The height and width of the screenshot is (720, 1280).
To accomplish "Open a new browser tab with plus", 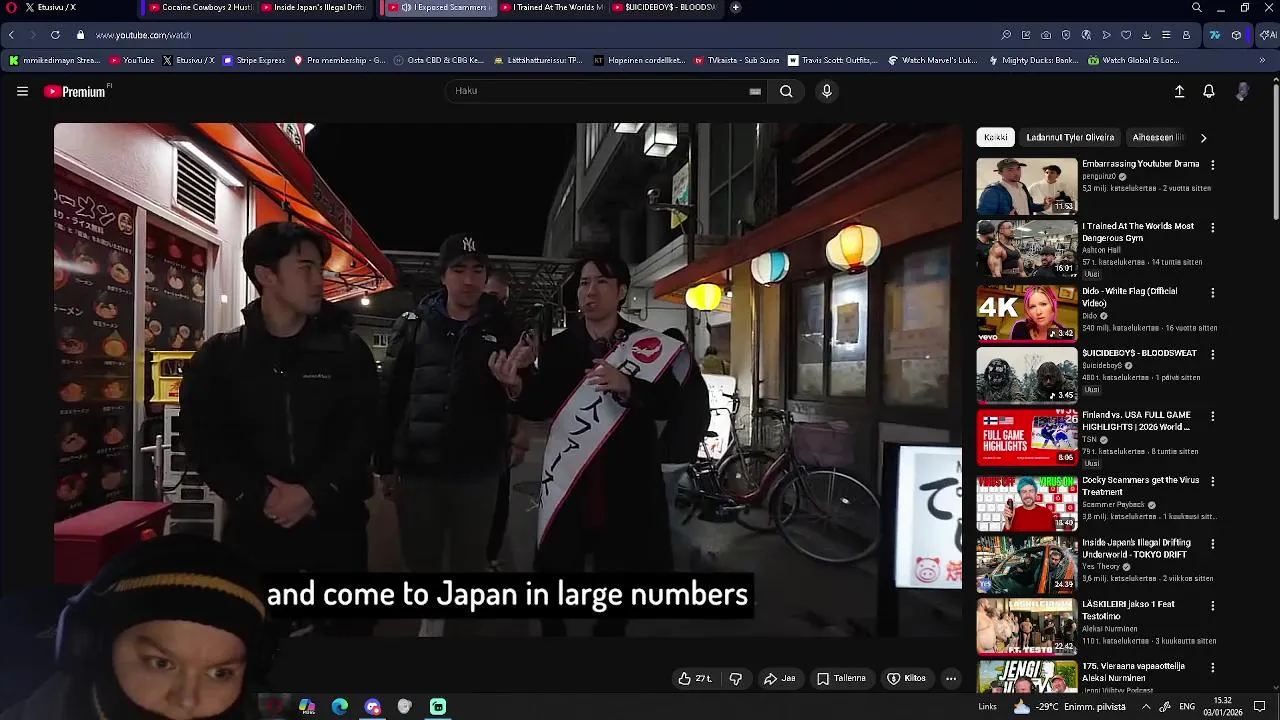I will coord(735,7).
